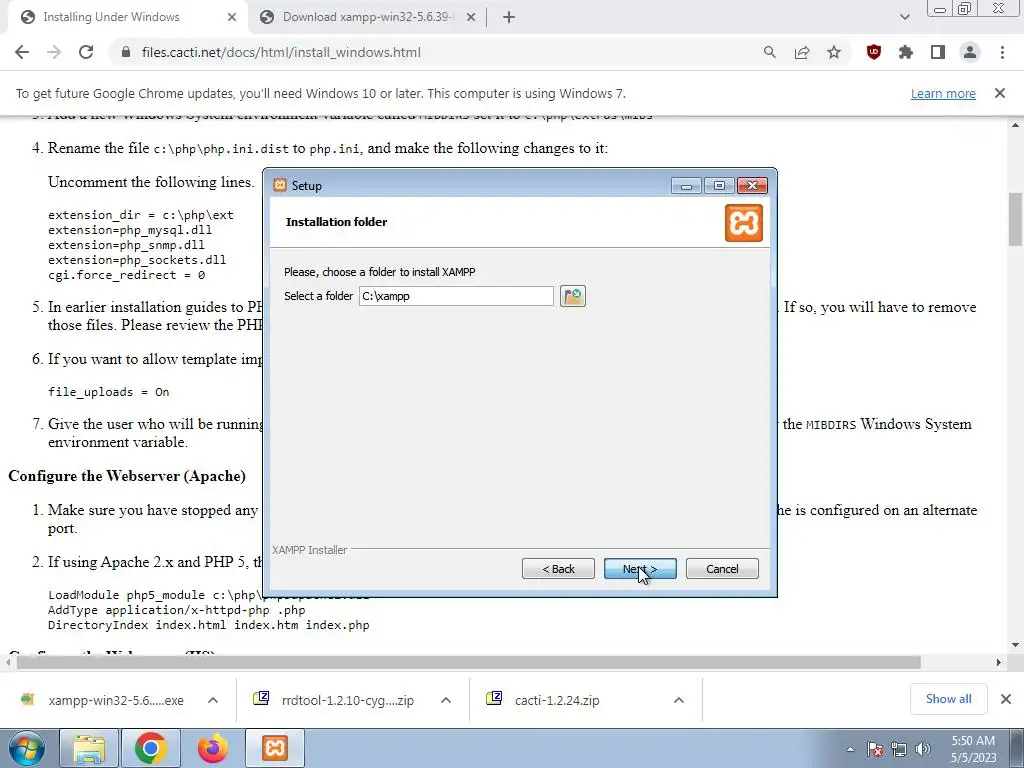This screenshot has height=768, width=1024.
Task: Switch to Download xampp-win32 tab
Action: coord(368,17)
